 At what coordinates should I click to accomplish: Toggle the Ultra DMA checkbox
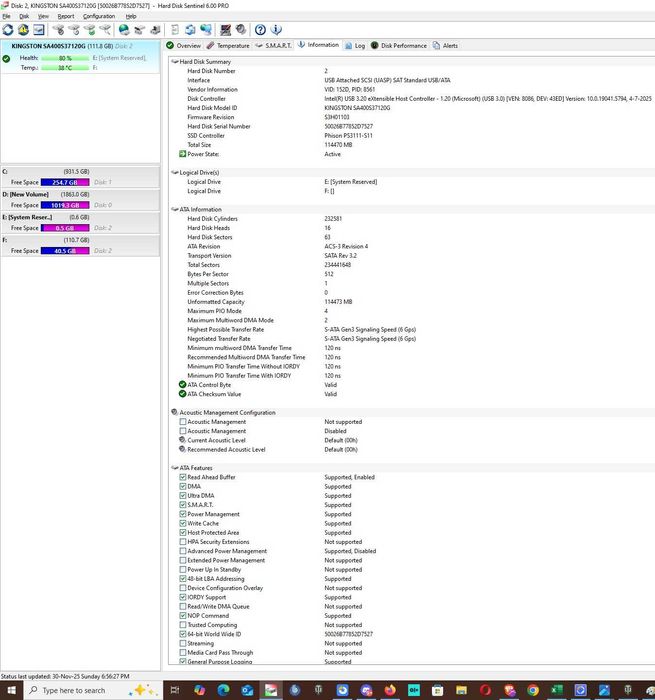183,496
